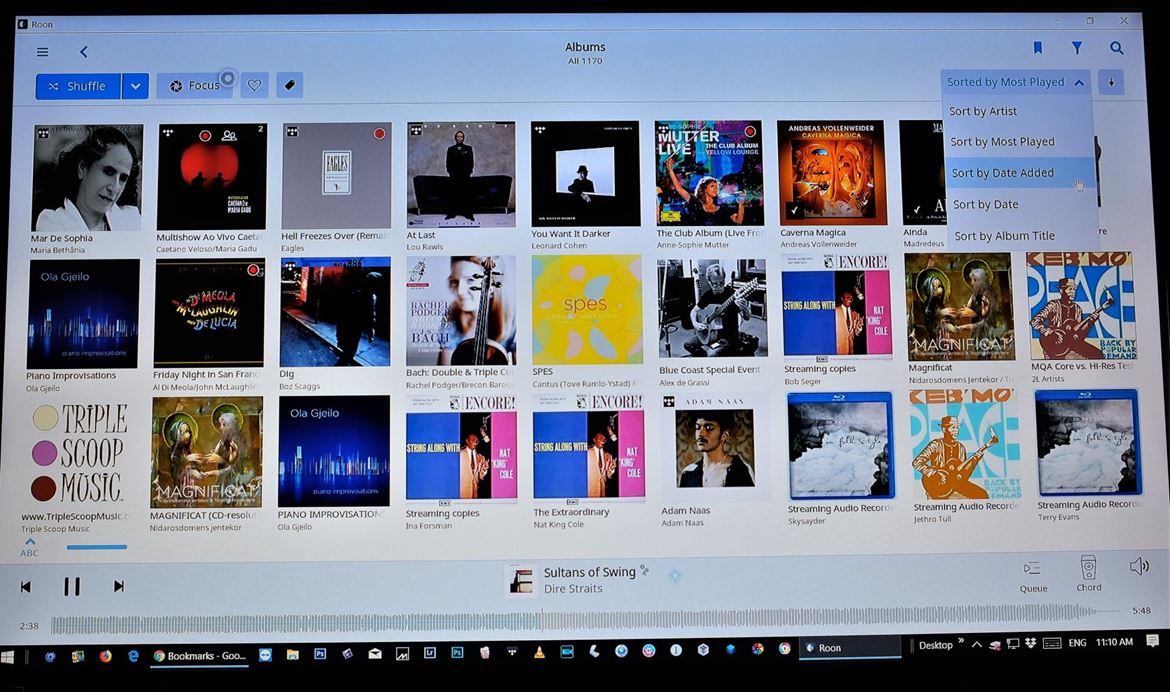Image resolution: width=1170 pixels, height=692 pixels.
Task: Open the Adam Naas album cover
Action: [715, 447]
